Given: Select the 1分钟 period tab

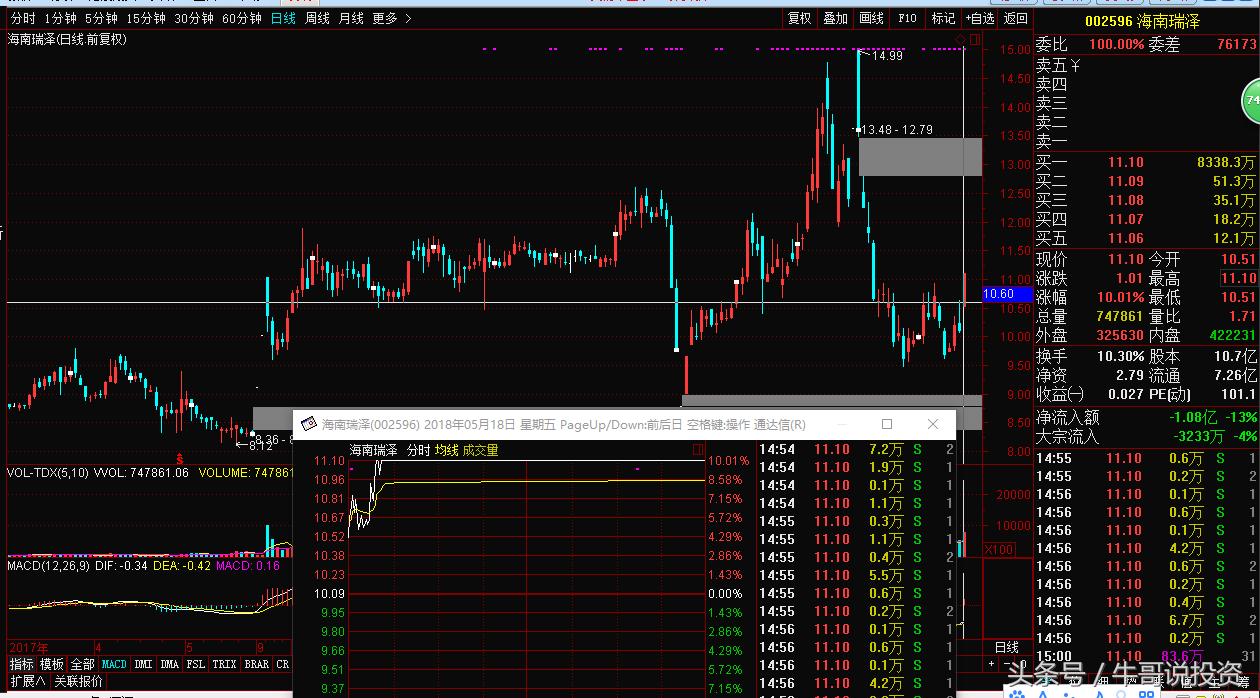Looking at the screenshot, I should coord(61,18).
